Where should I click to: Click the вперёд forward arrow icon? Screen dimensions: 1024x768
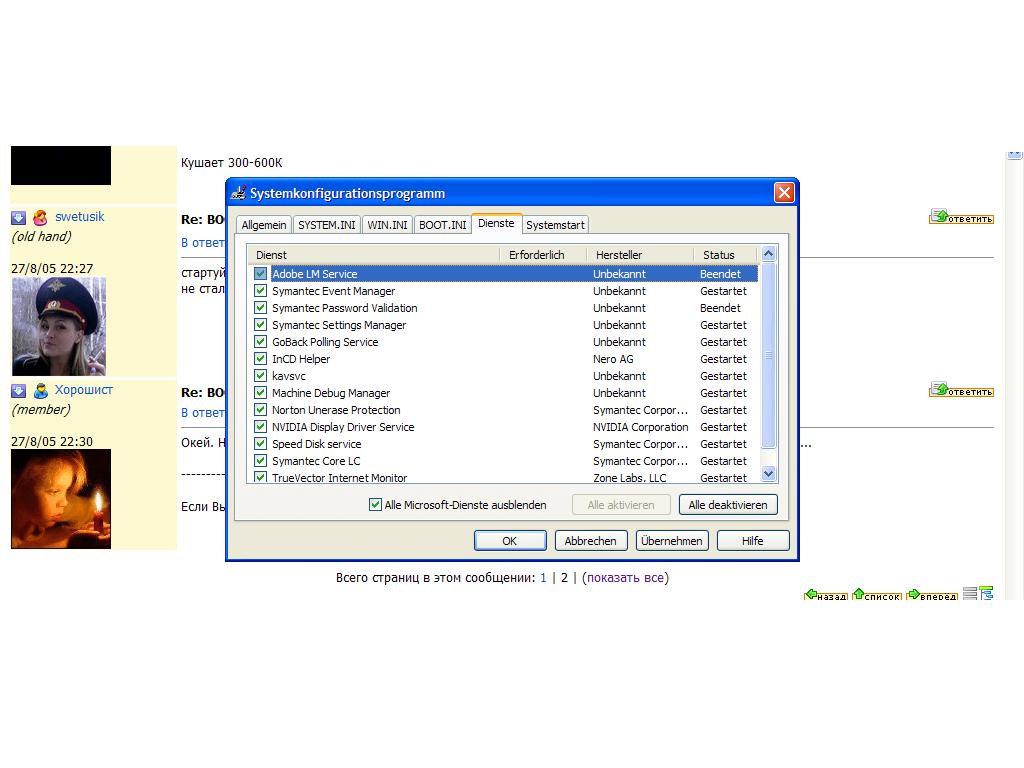coord(931,595)
